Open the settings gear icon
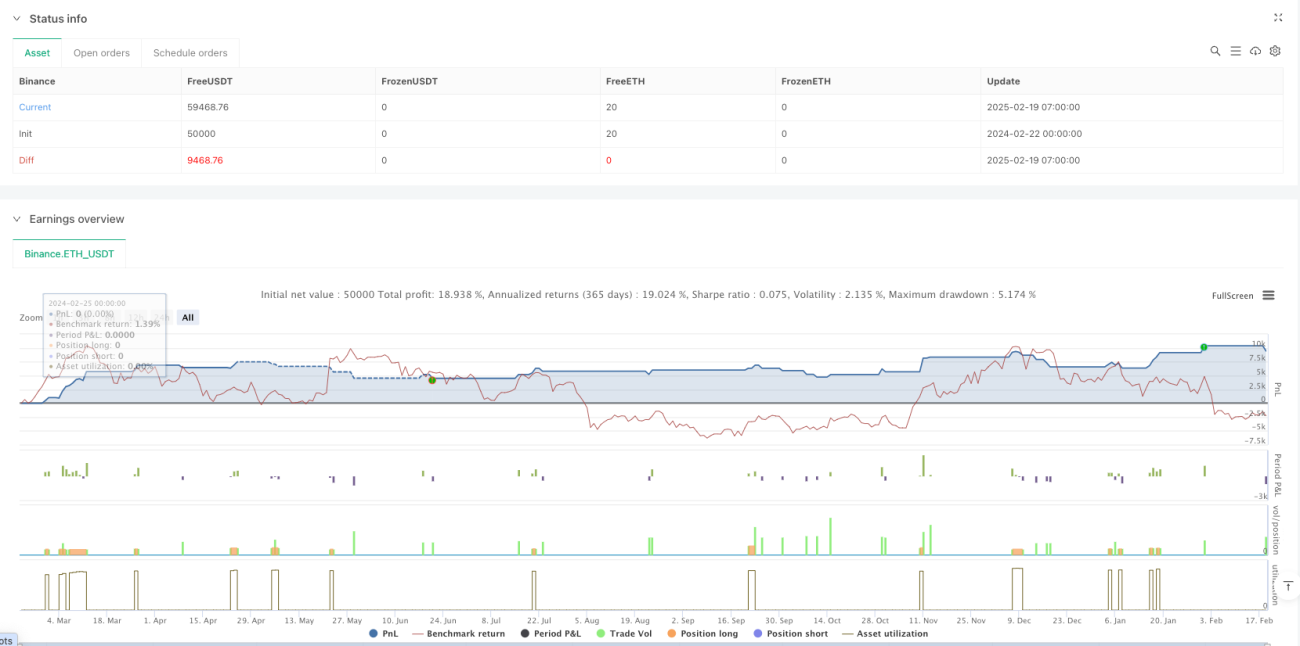Screen dimensions: 1300x646 (1275, 51)
